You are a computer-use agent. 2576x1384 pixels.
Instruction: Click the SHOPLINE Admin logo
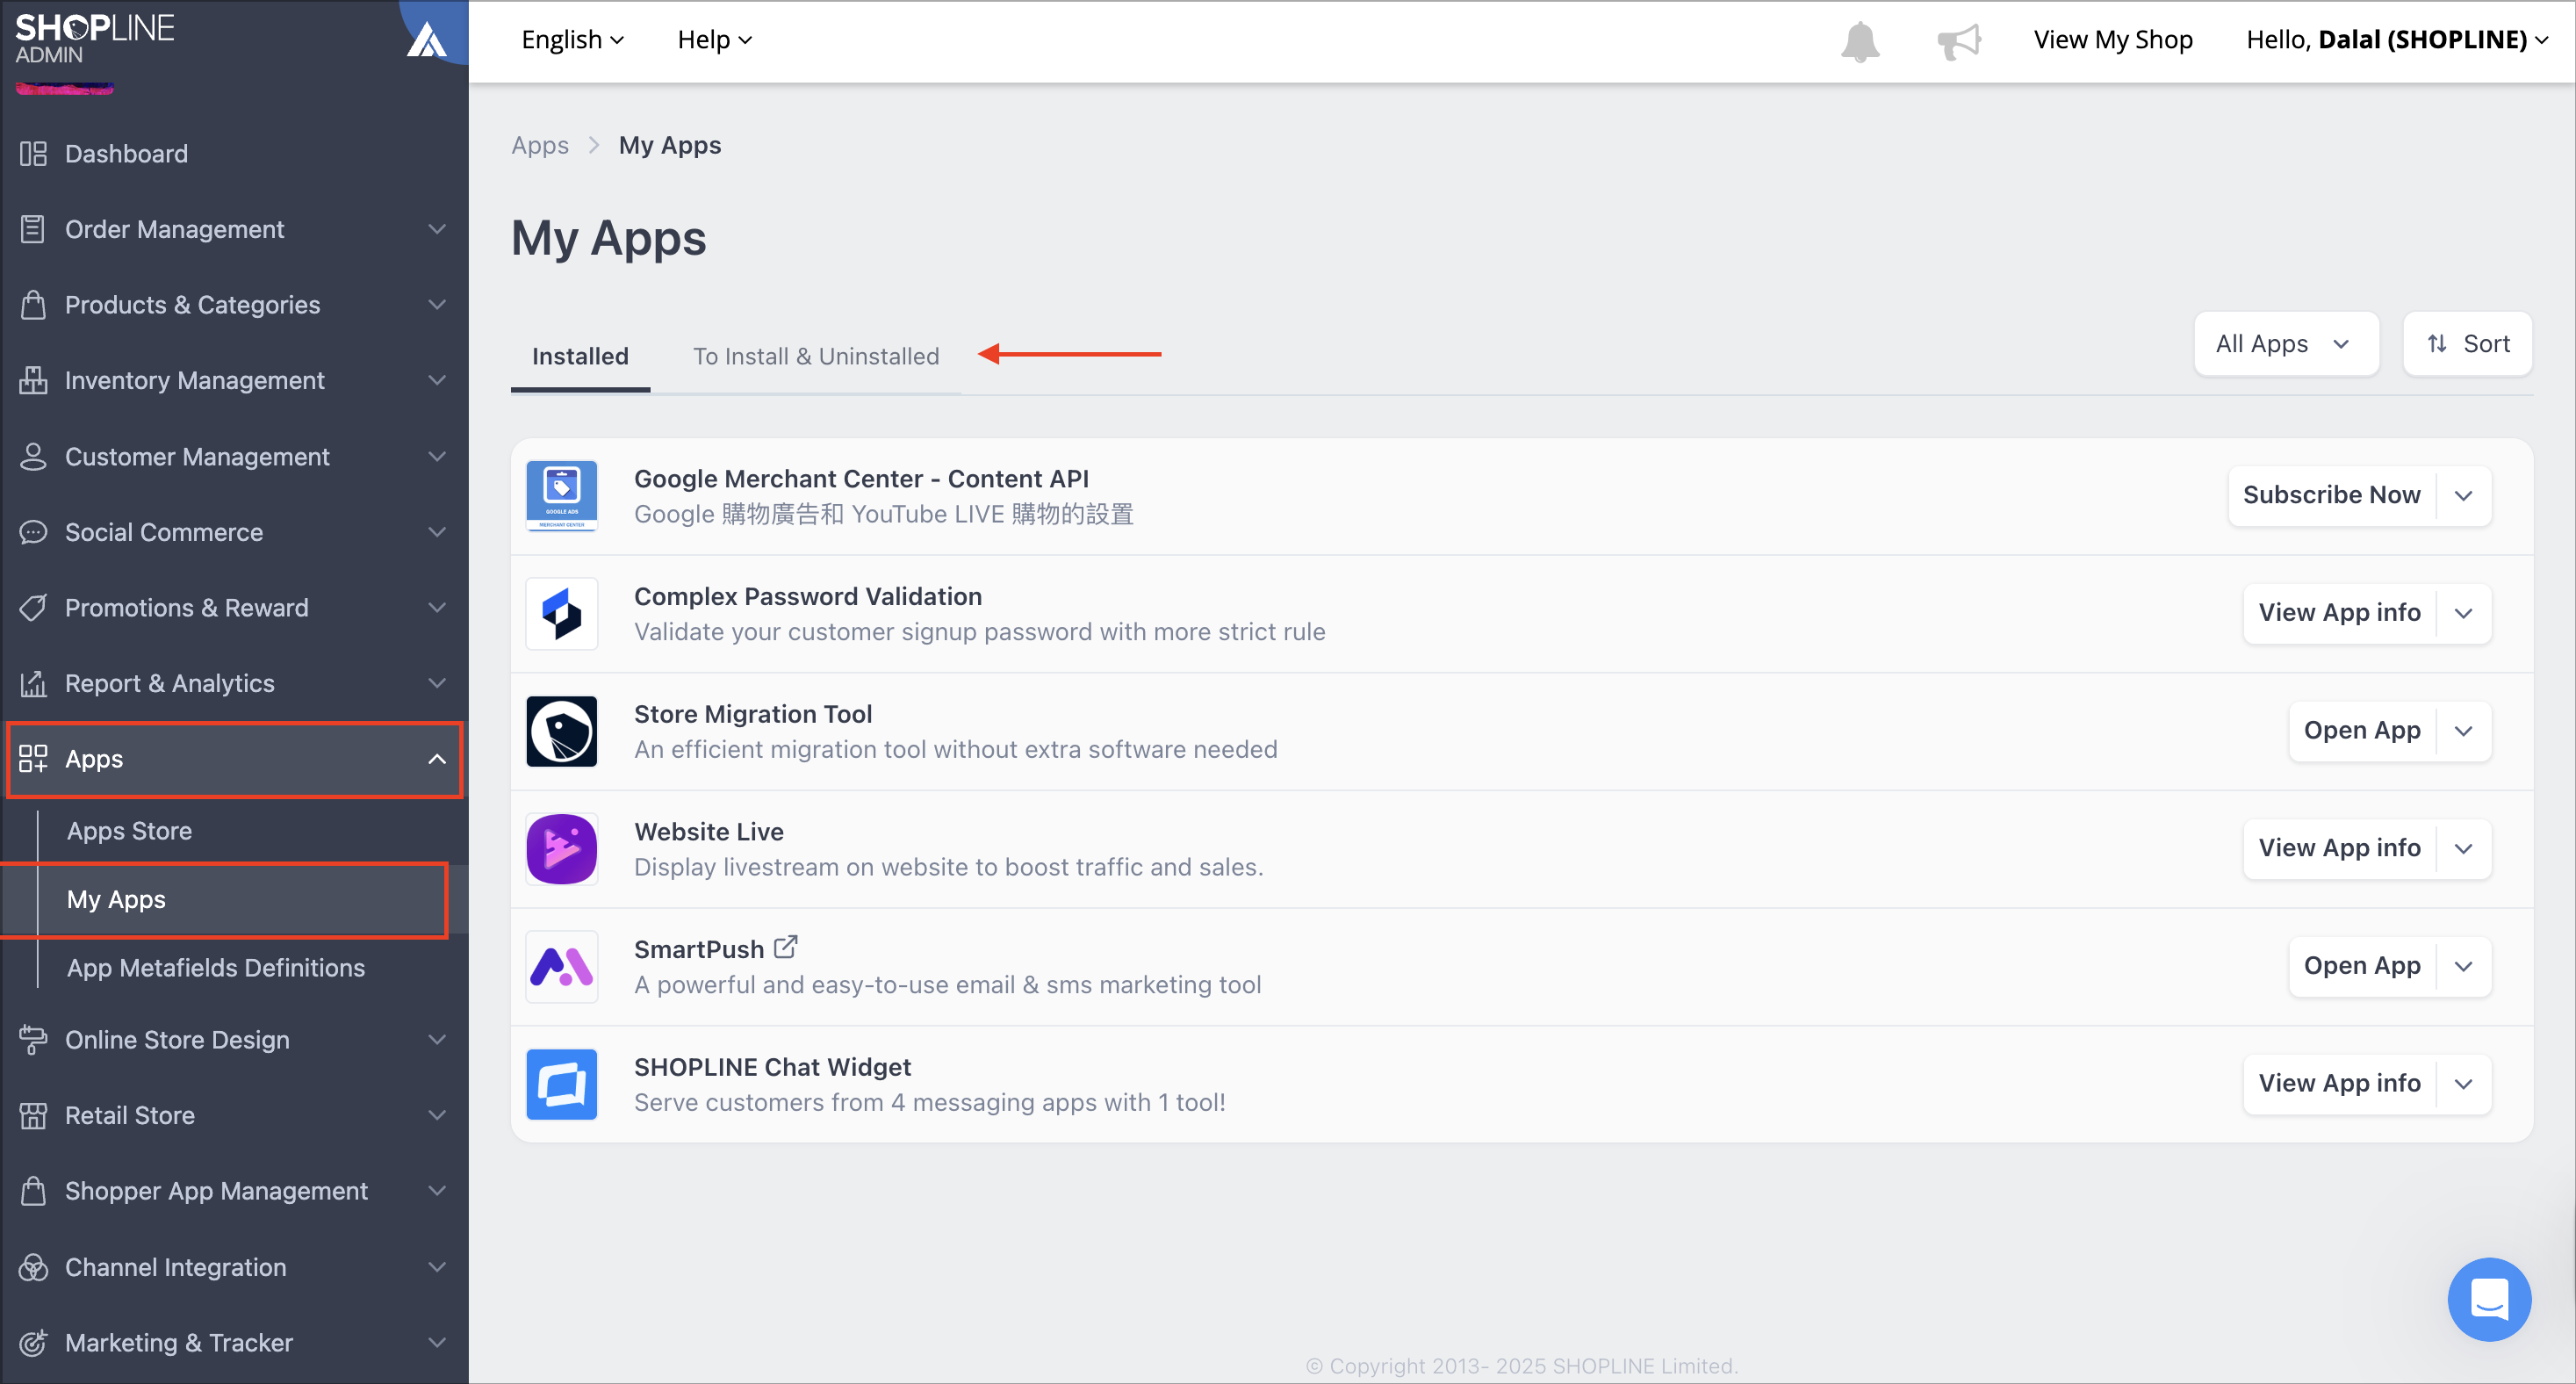coord(95,38)
